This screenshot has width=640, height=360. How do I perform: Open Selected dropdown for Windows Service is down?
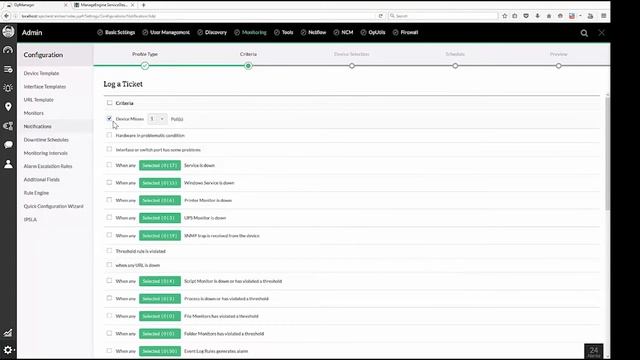tap(160, 183)
